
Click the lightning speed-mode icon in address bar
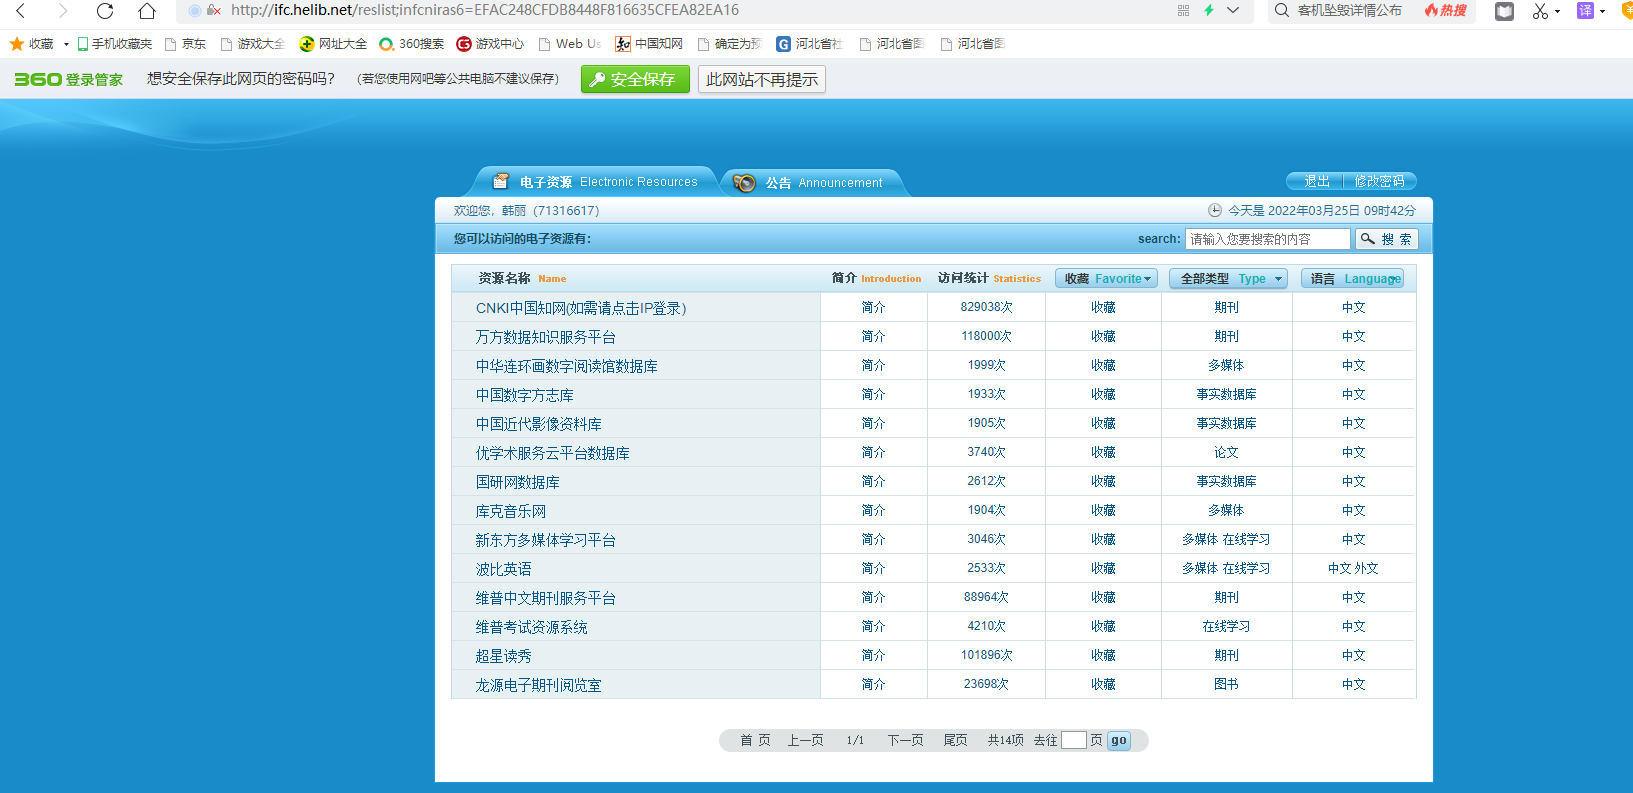1209,10
